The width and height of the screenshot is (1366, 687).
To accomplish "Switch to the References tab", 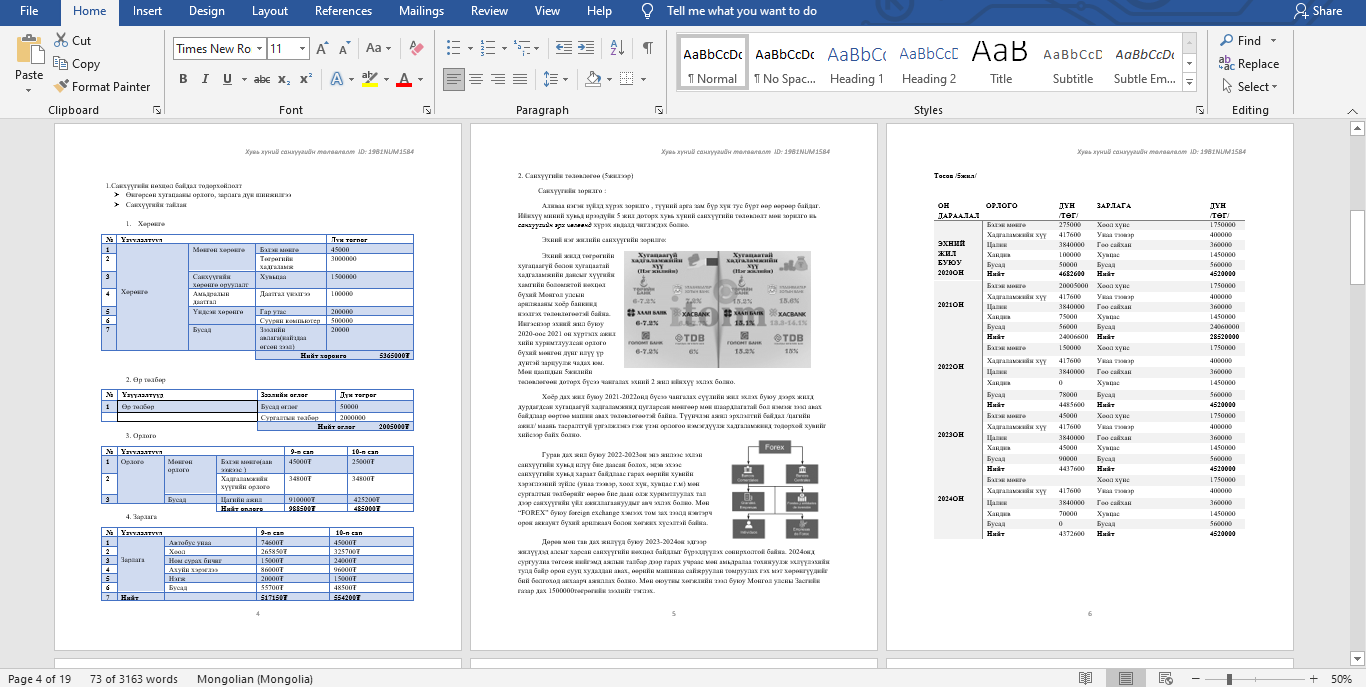I will point(343,11).
